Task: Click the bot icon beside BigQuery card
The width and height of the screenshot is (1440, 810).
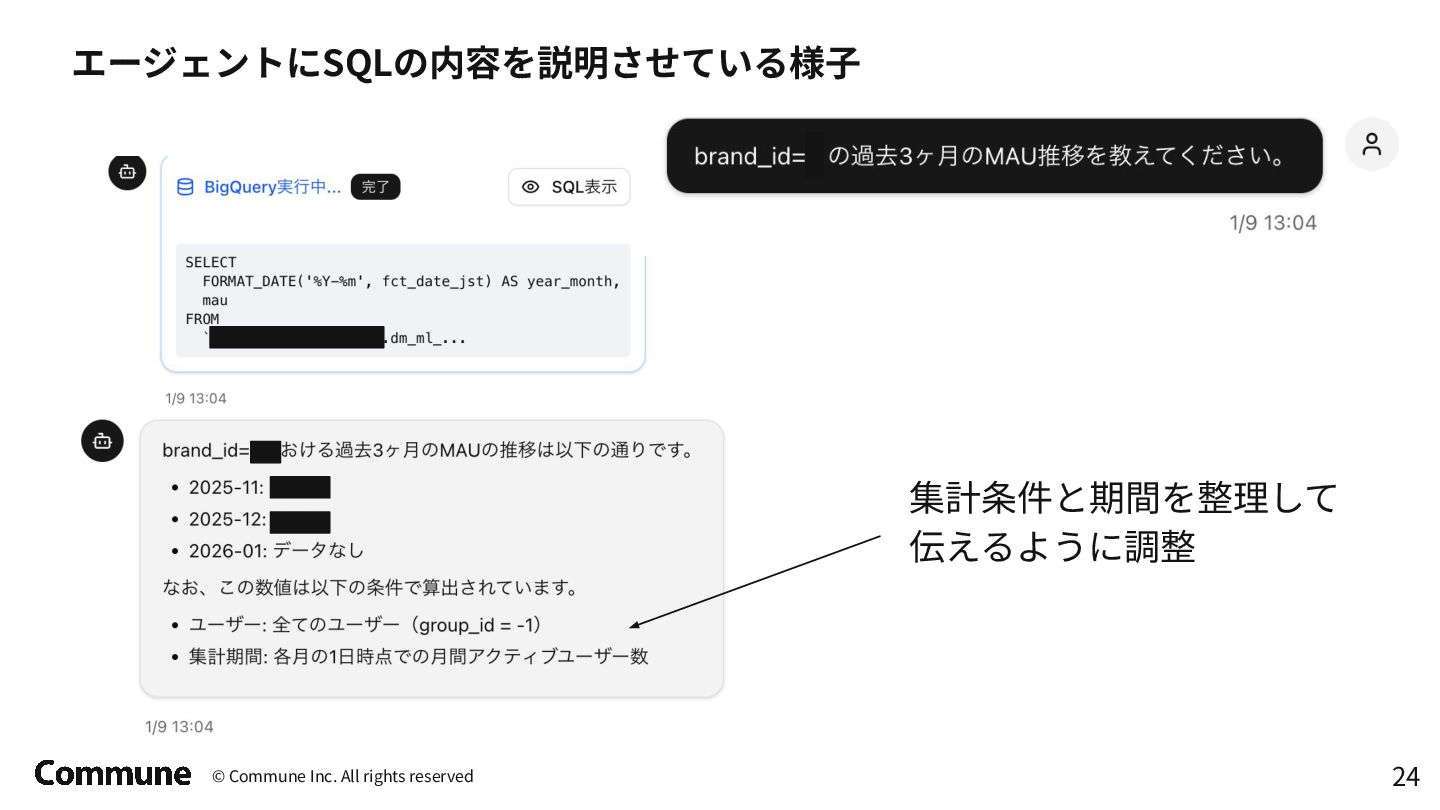Action: point(127,172)
